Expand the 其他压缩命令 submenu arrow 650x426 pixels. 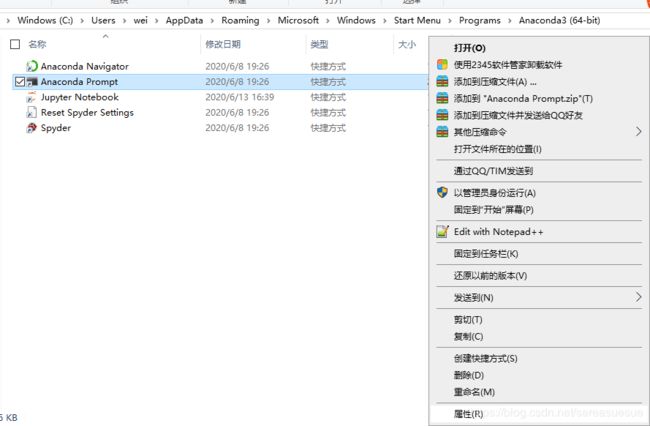tap(638, 132)
